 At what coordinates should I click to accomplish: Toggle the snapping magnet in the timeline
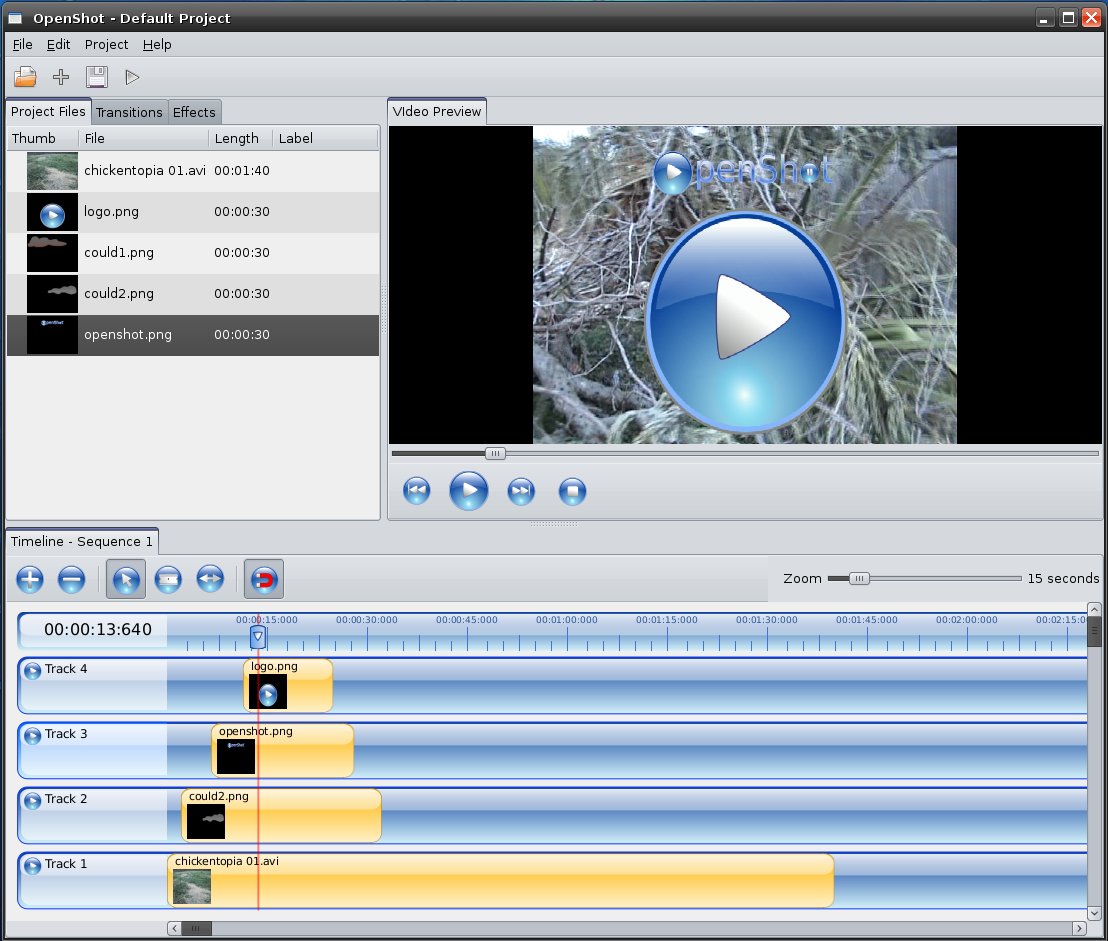[263, 579]
